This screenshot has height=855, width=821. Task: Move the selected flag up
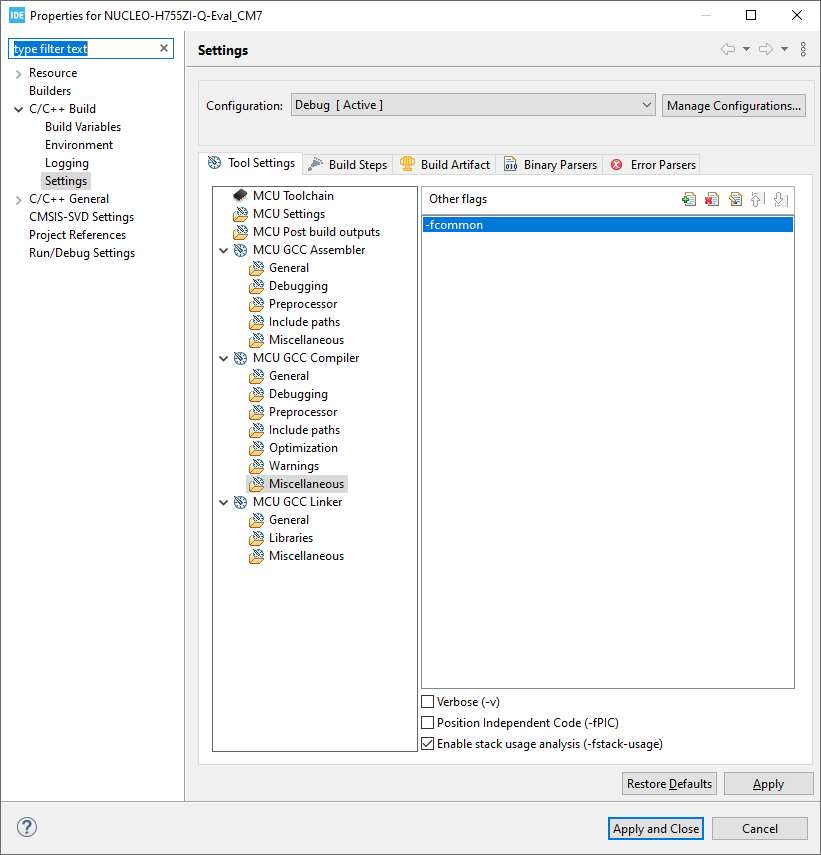[x=757, y=199]
